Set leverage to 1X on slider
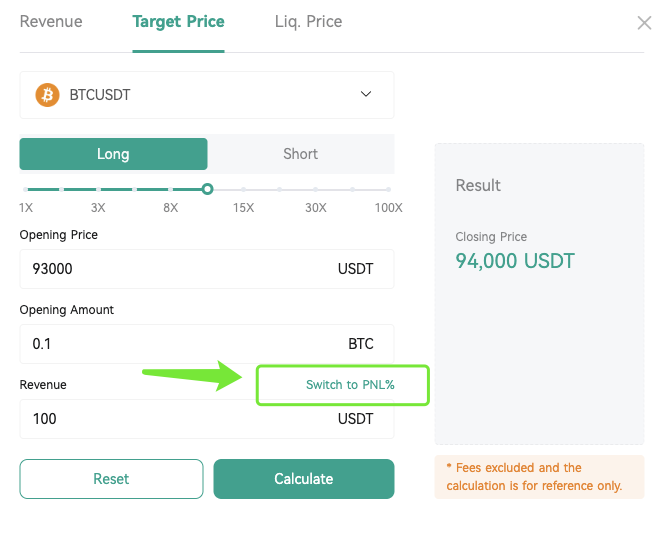This screenshot has width=665, height=559. coord(25,190)
